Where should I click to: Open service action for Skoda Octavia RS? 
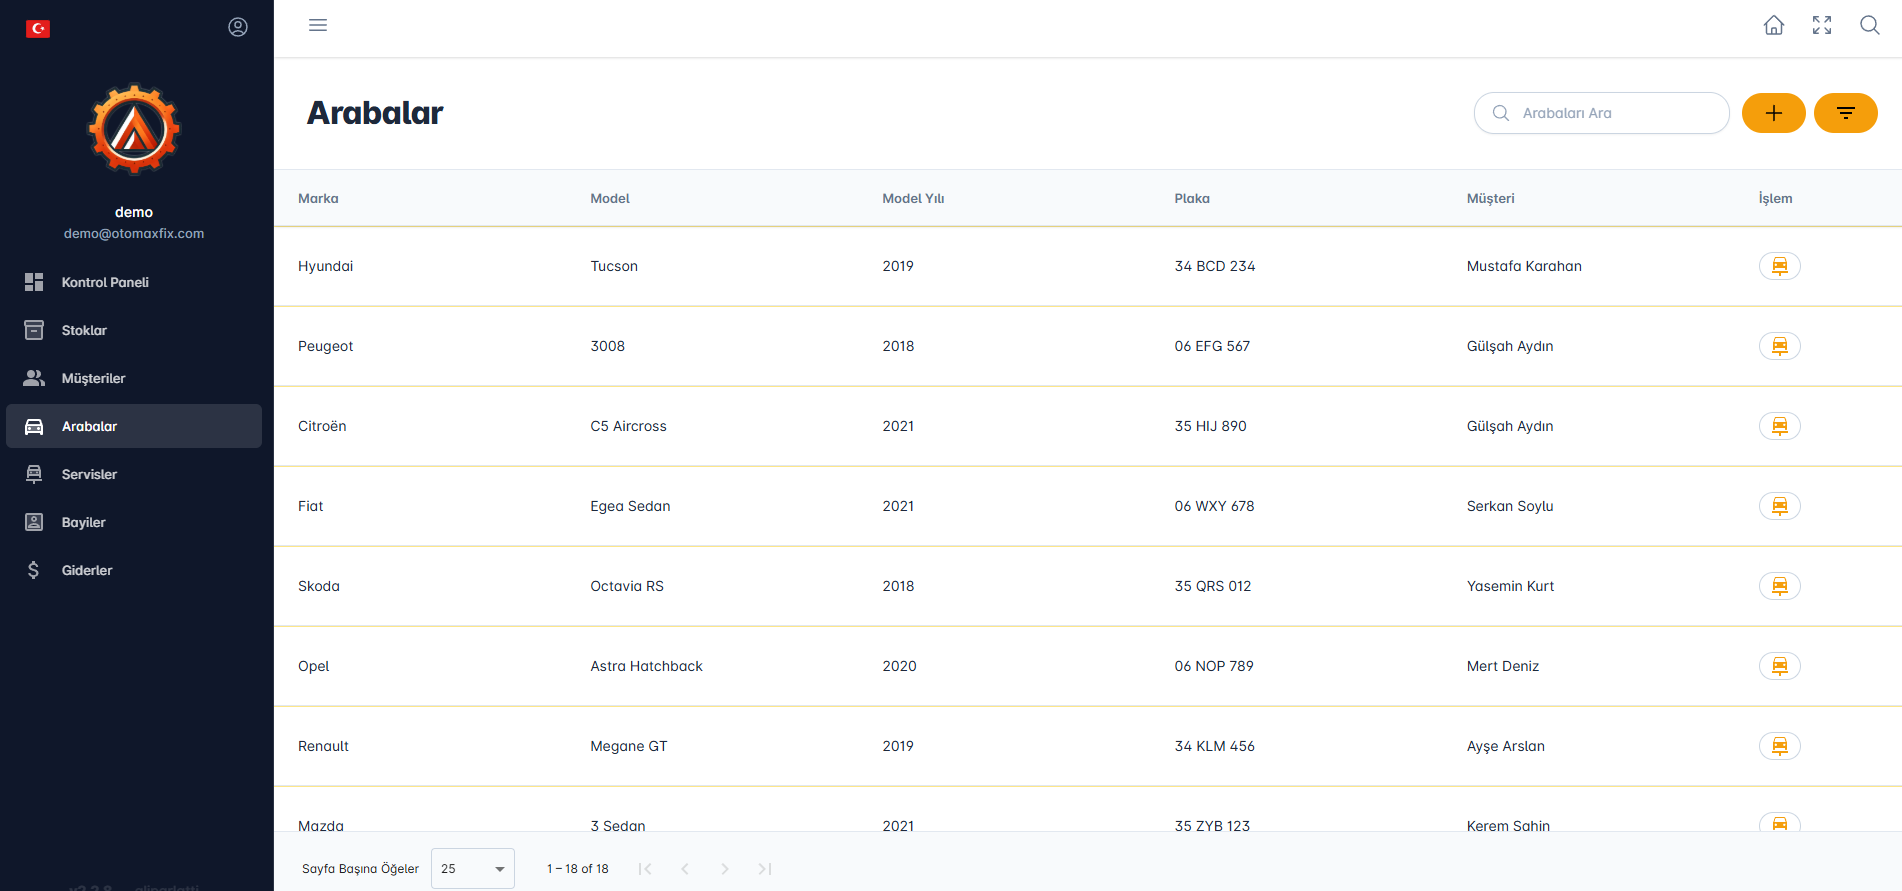tap(1780, 586)
